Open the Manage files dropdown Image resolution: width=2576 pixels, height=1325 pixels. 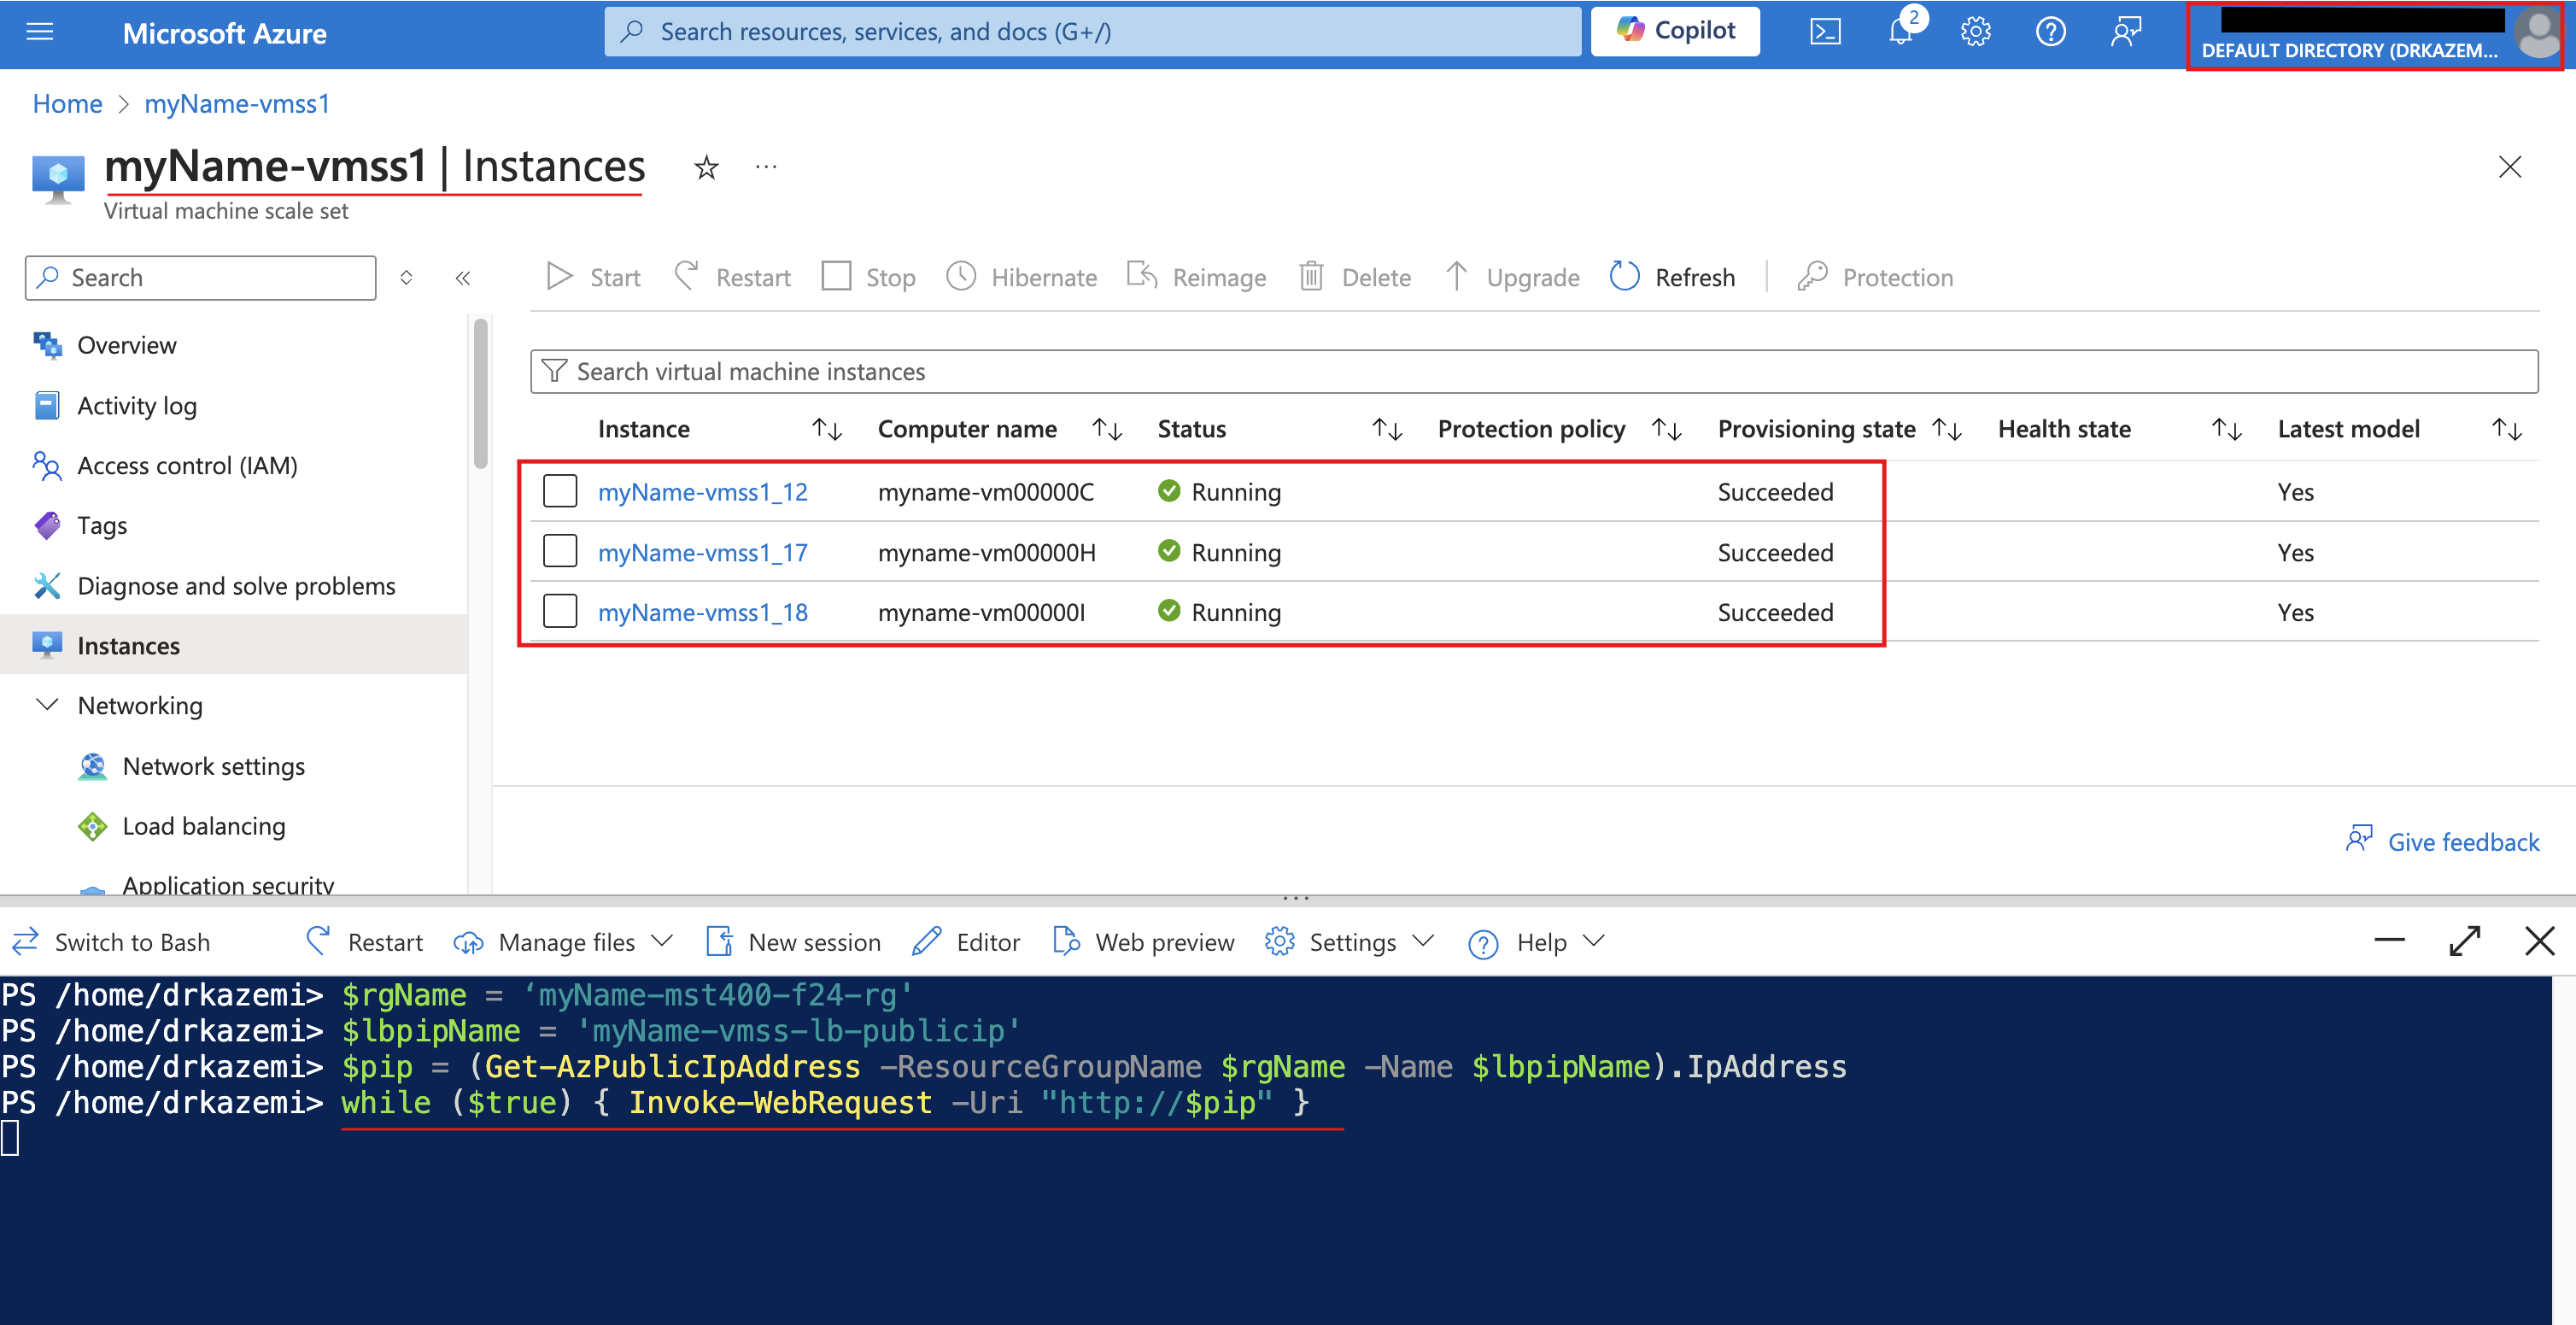(563, 942)
